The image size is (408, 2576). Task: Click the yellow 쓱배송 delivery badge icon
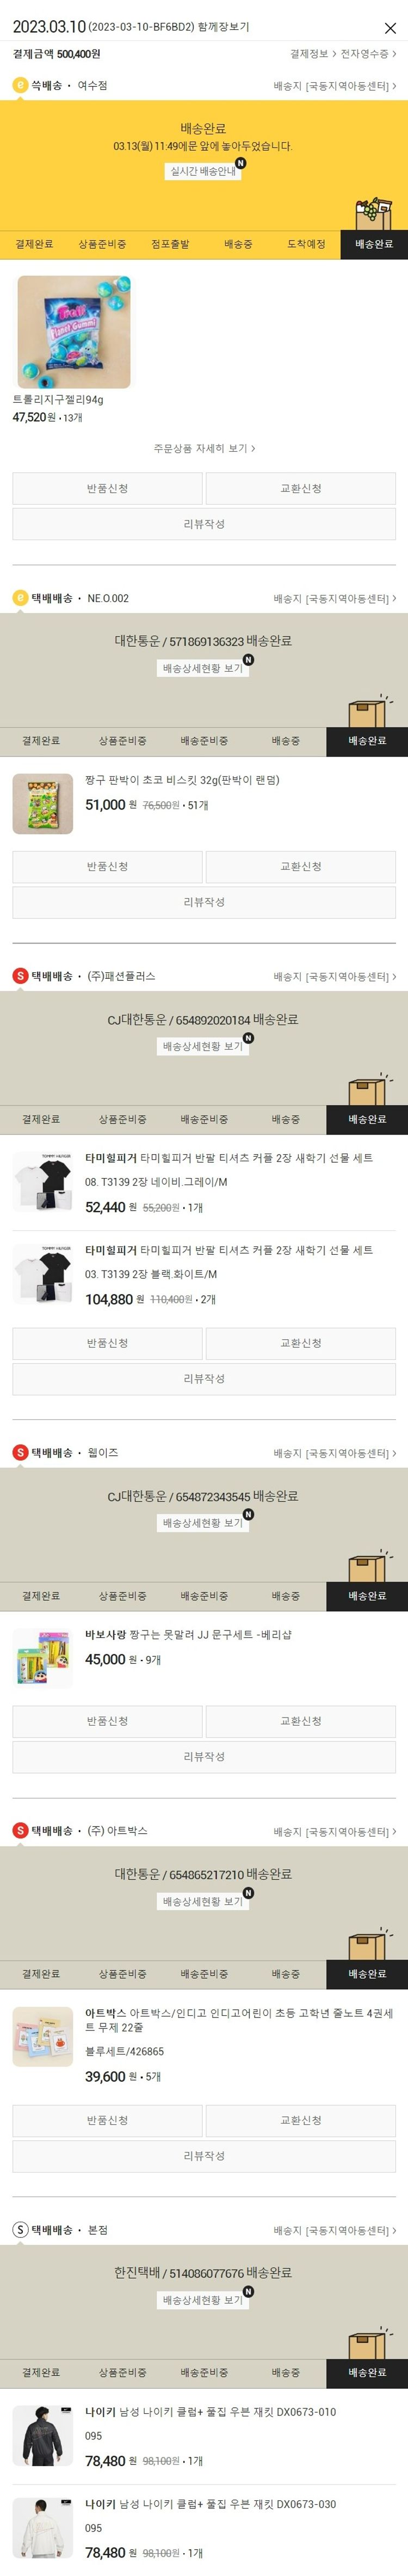(20, 86)
